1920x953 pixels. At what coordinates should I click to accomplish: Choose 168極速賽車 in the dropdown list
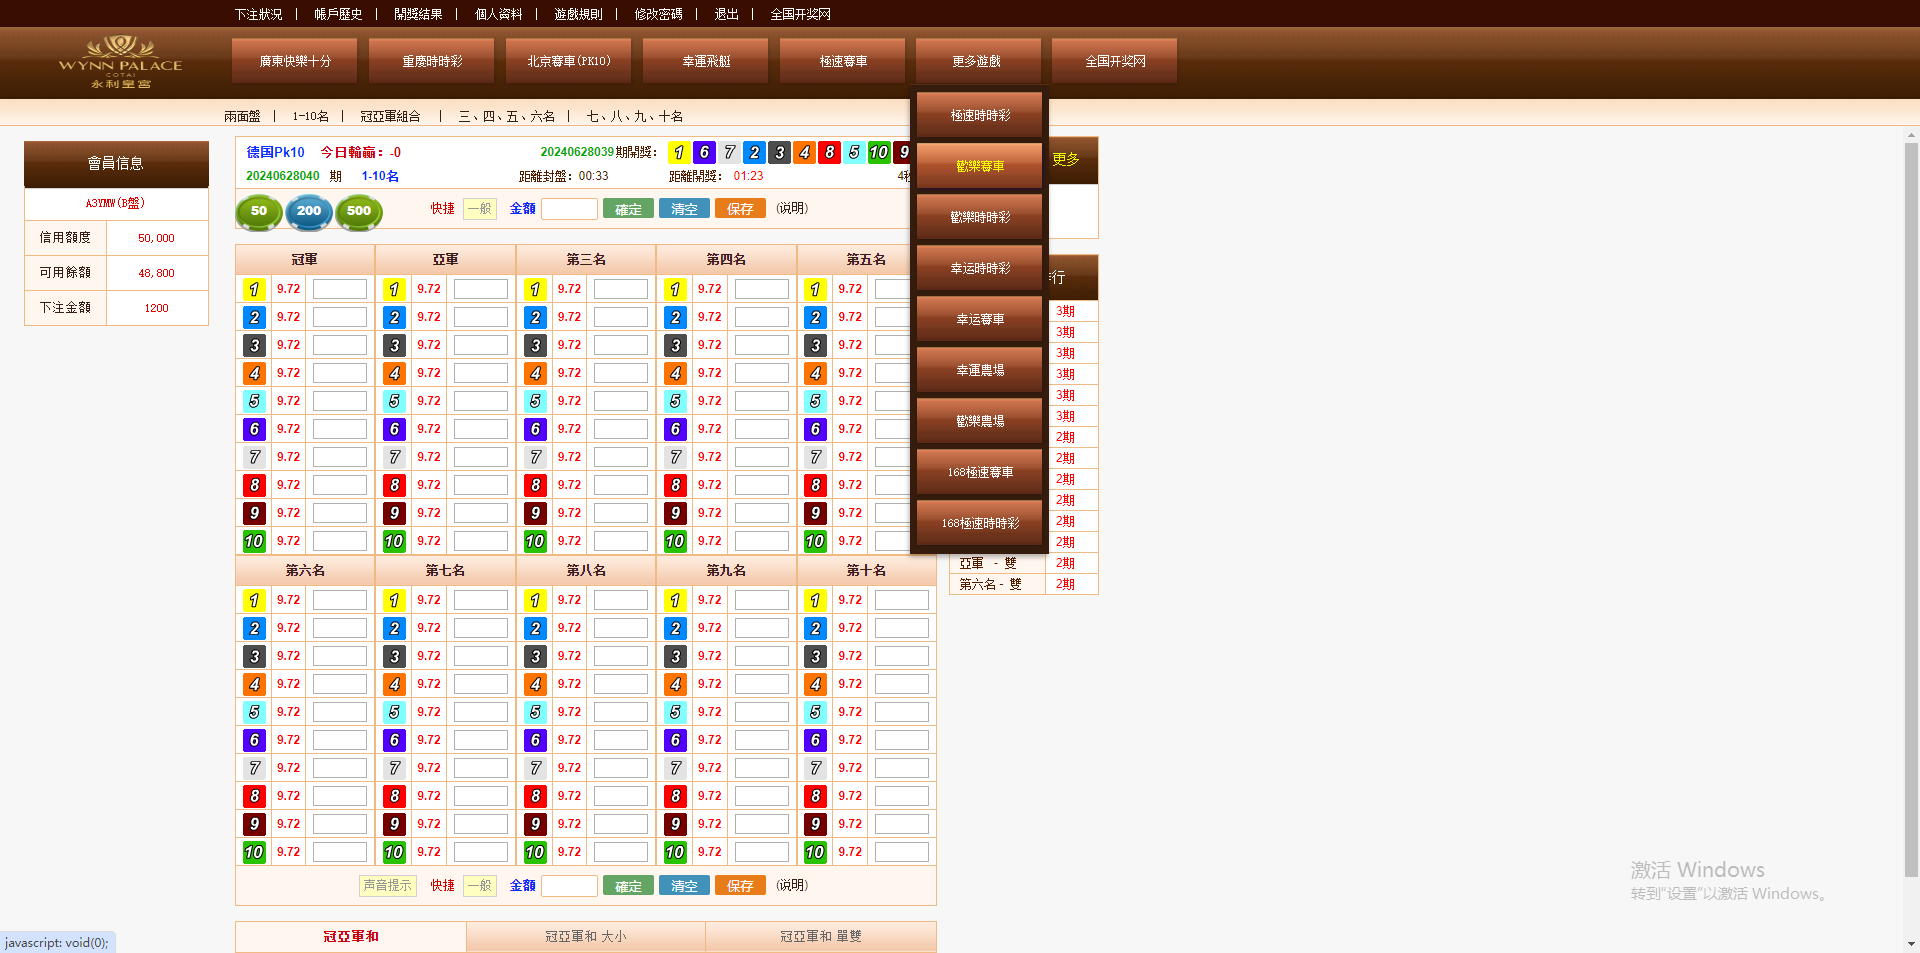pos(980,472)
